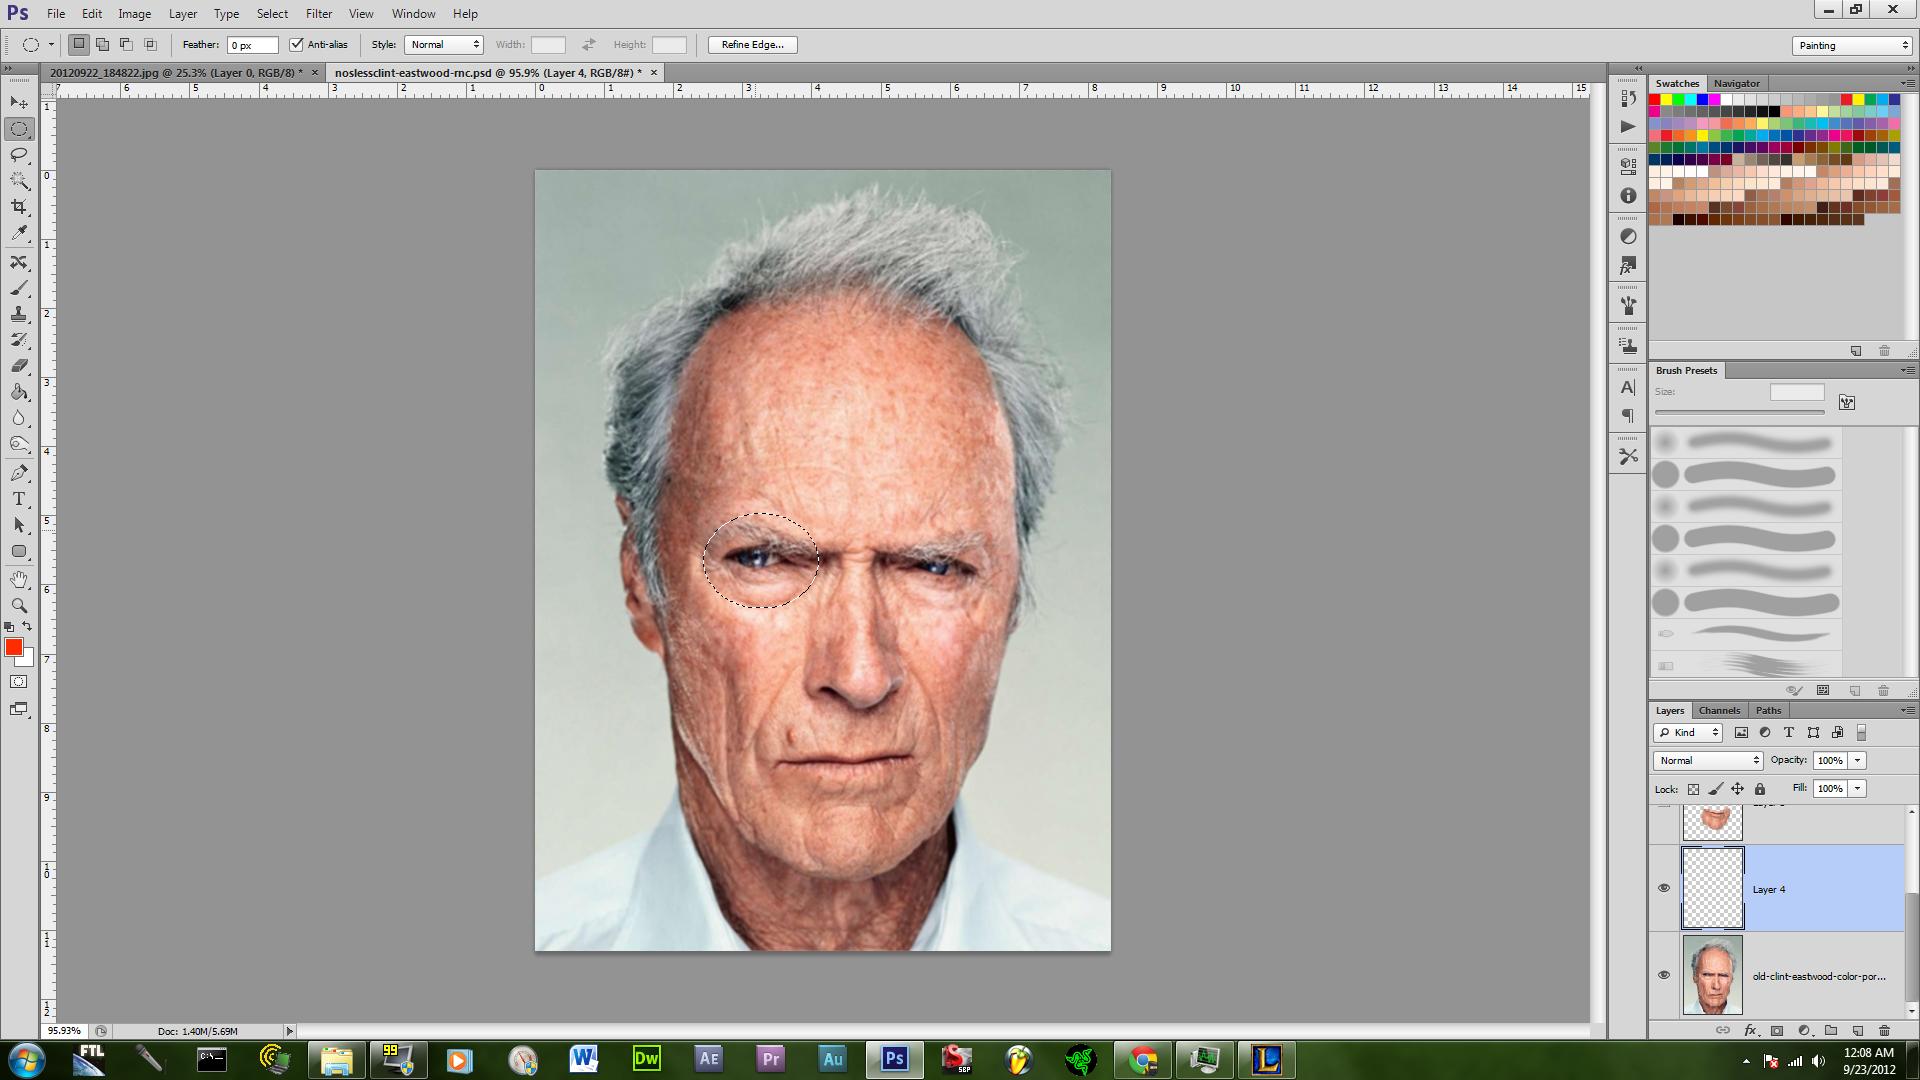Toggle lock all padlock
Image resolution: width=1920 pixels, height=1080 pixels.
click(1760, 789)
